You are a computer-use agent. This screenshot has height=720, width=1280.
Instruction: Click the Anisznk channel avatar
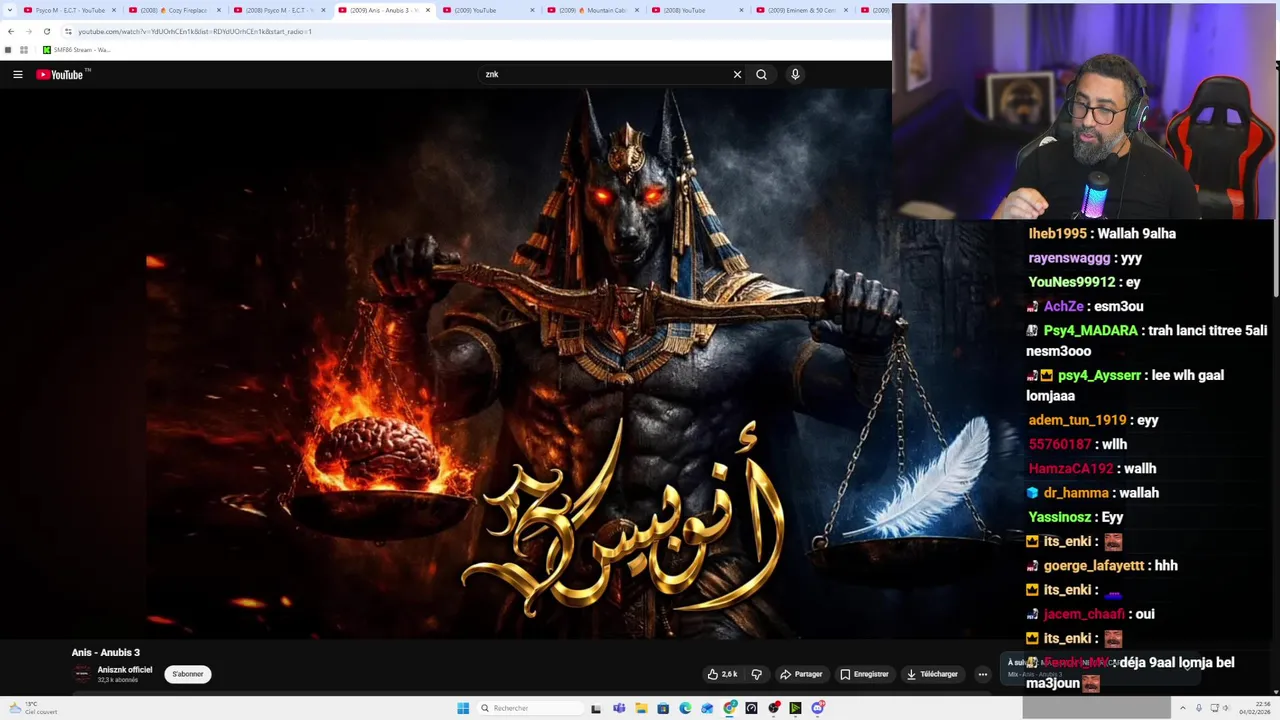pos(82,674)
